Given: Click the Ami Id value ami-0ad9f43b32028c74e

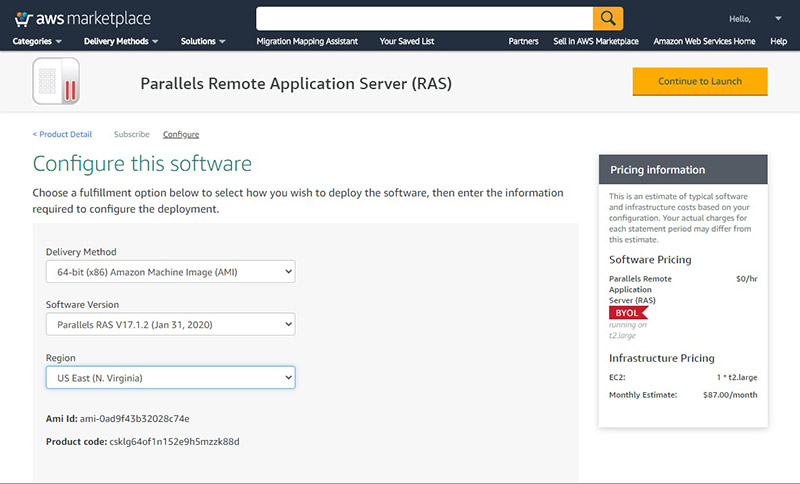Looking at the screenshot, I should (135, 419).
